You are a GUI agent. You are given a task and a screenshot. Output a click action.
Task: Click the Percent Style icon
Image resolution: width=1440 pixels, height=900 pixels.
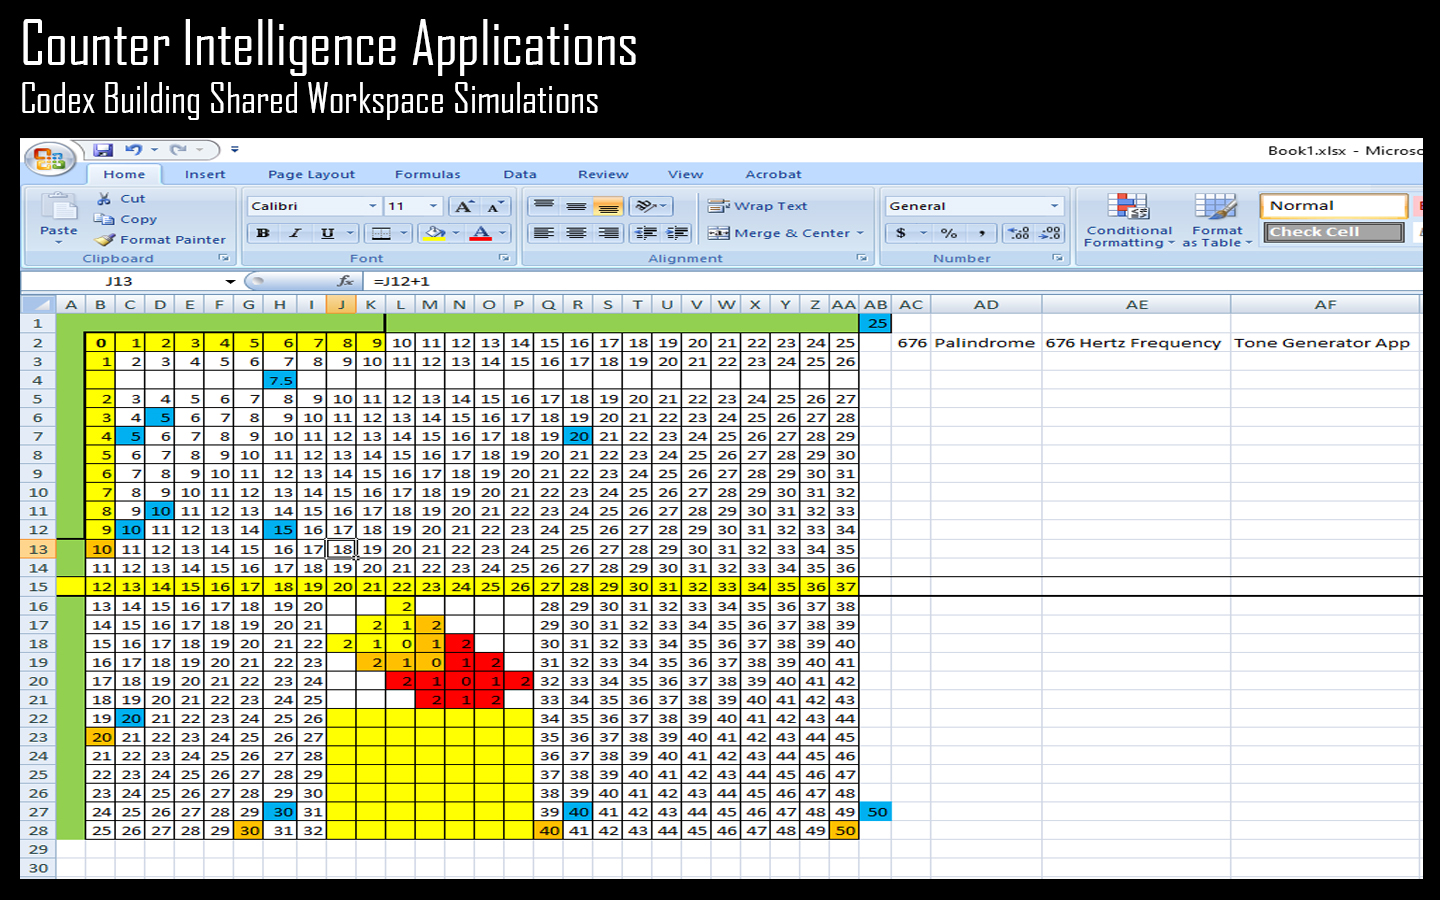coord(949,233)
